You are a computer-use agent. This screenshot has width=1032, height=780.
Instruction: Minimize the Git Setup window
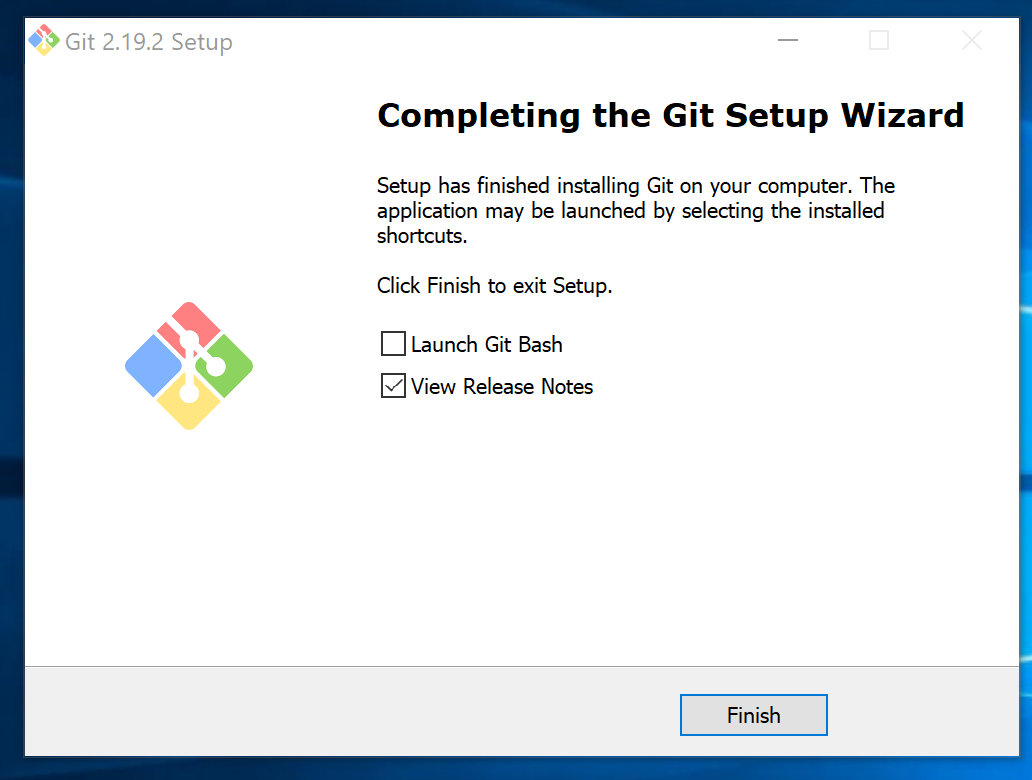tap(787, 41)
